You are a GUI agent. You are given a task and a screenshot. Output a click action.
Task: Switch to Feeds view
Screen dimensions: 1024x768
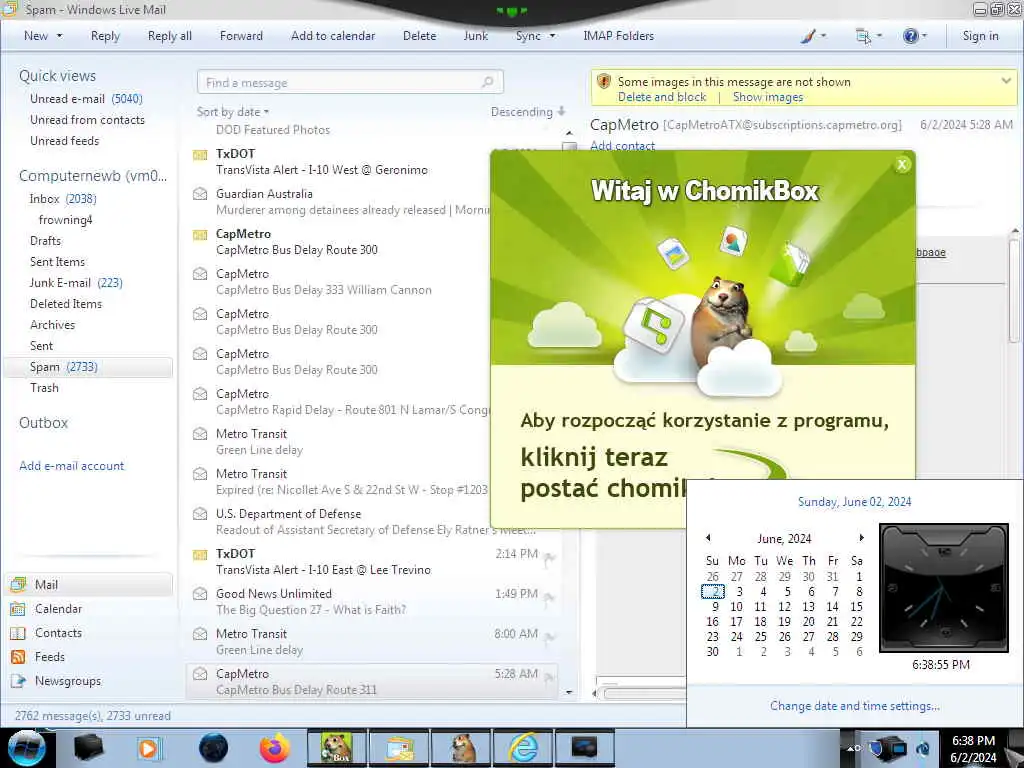click(50, 657)
